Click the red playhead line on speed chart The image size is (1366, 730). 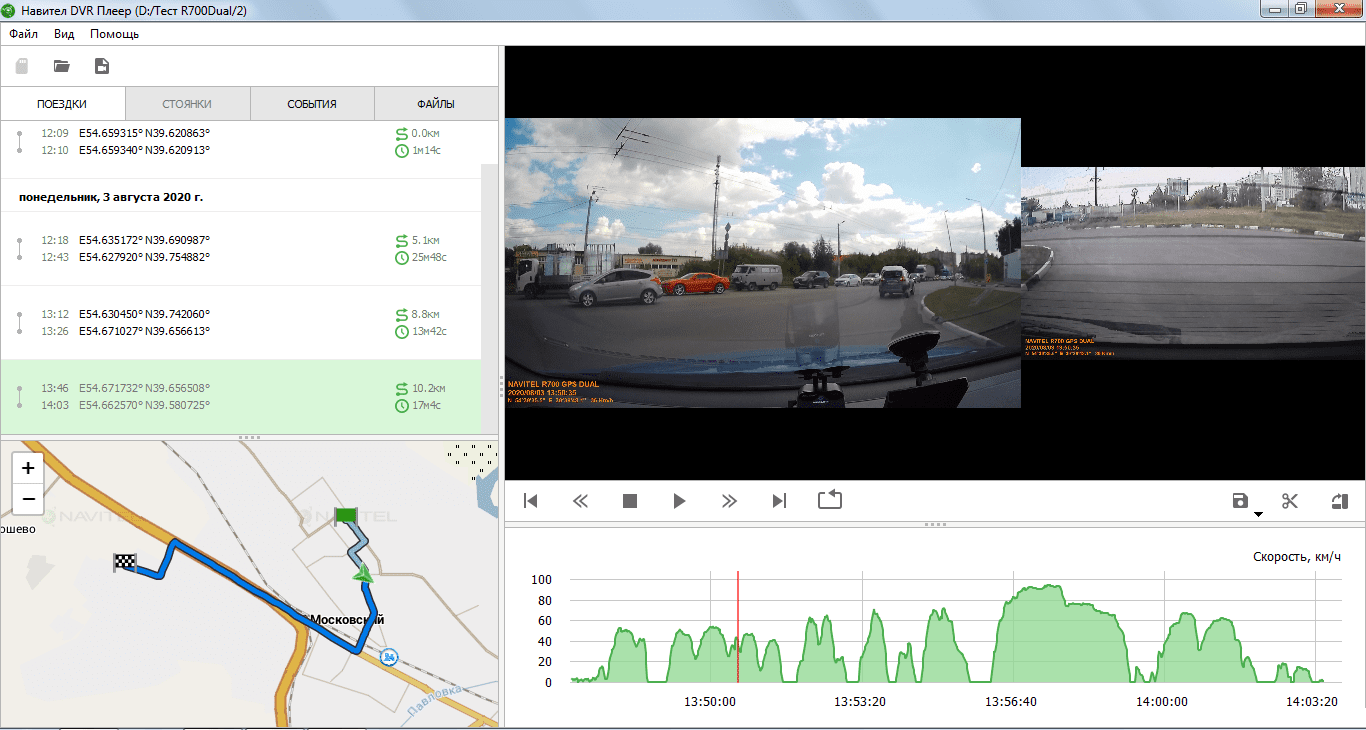[738, 627]
